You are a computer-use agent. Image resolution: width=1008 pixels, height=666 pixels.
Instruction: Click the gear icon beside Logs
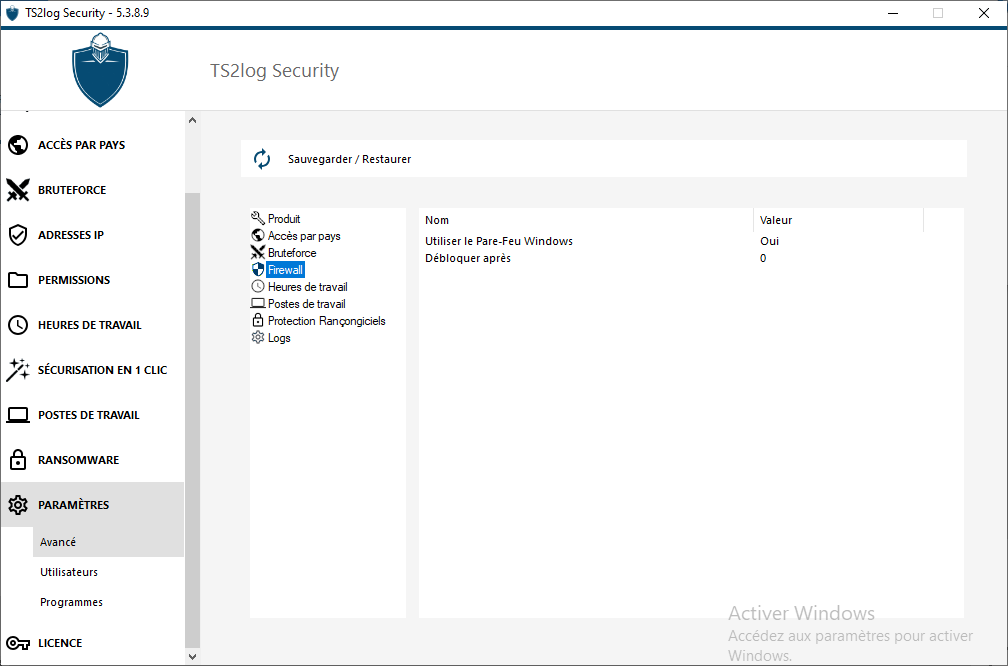(x=258, y=338)
